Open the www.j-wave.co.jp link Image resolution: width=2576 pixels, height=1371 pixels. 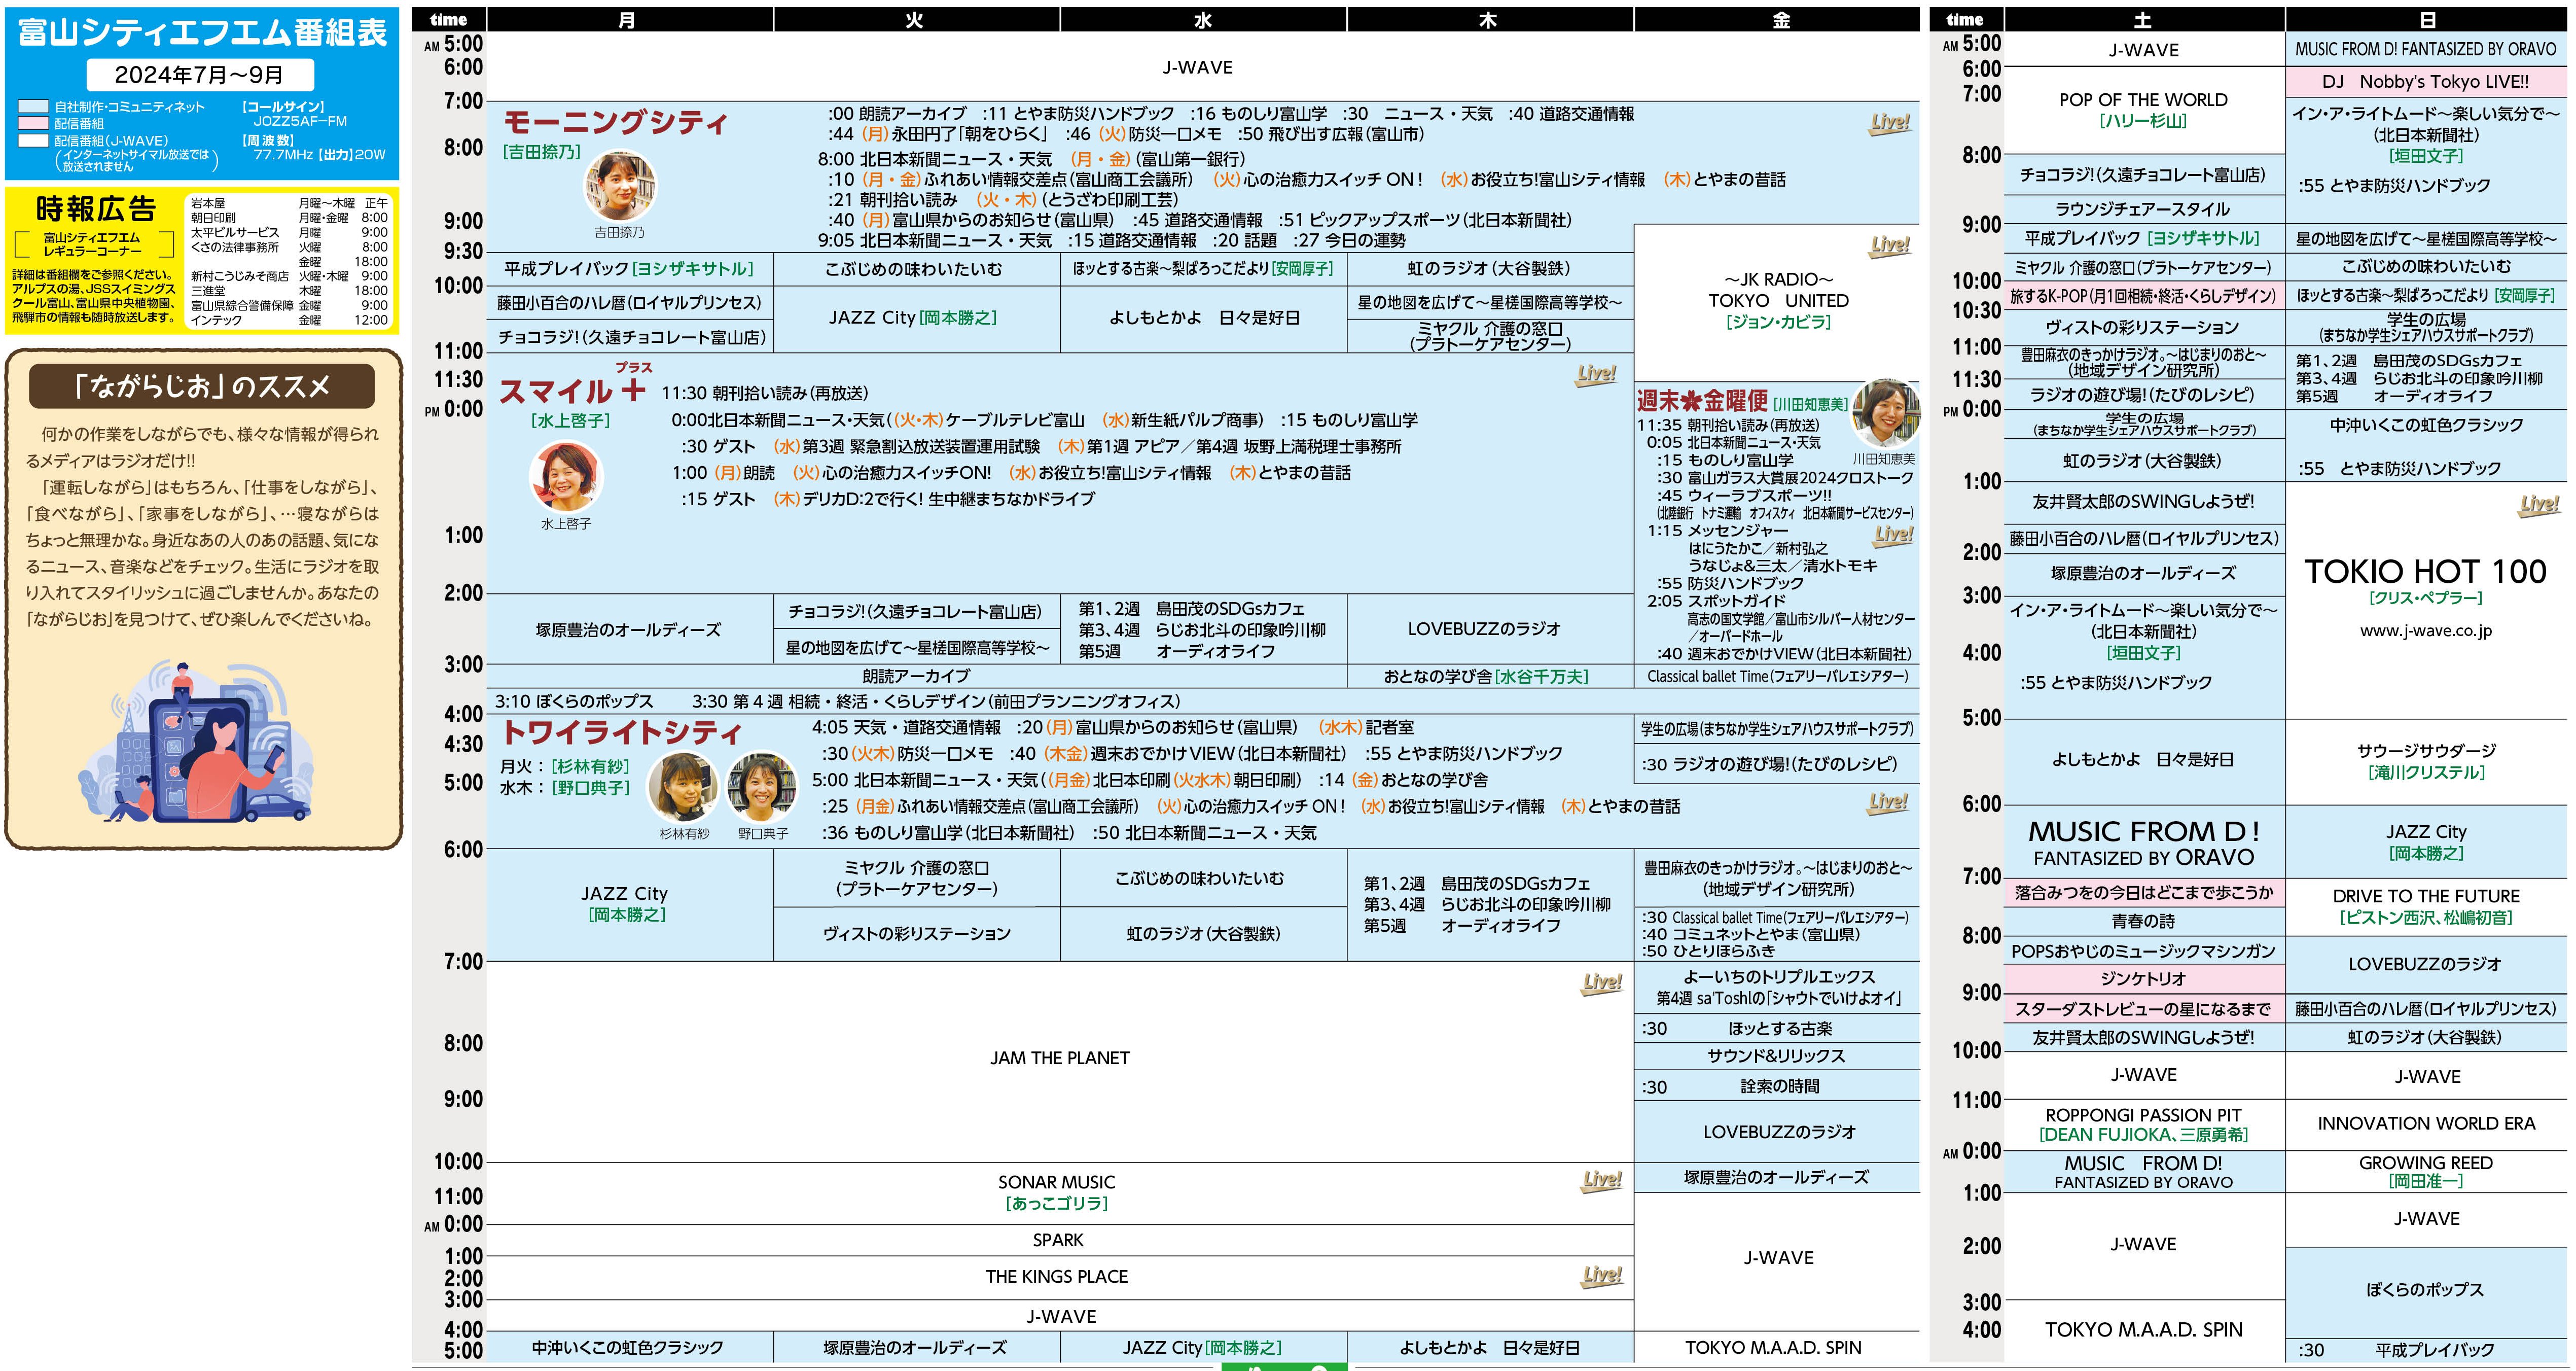point(2426,631)
